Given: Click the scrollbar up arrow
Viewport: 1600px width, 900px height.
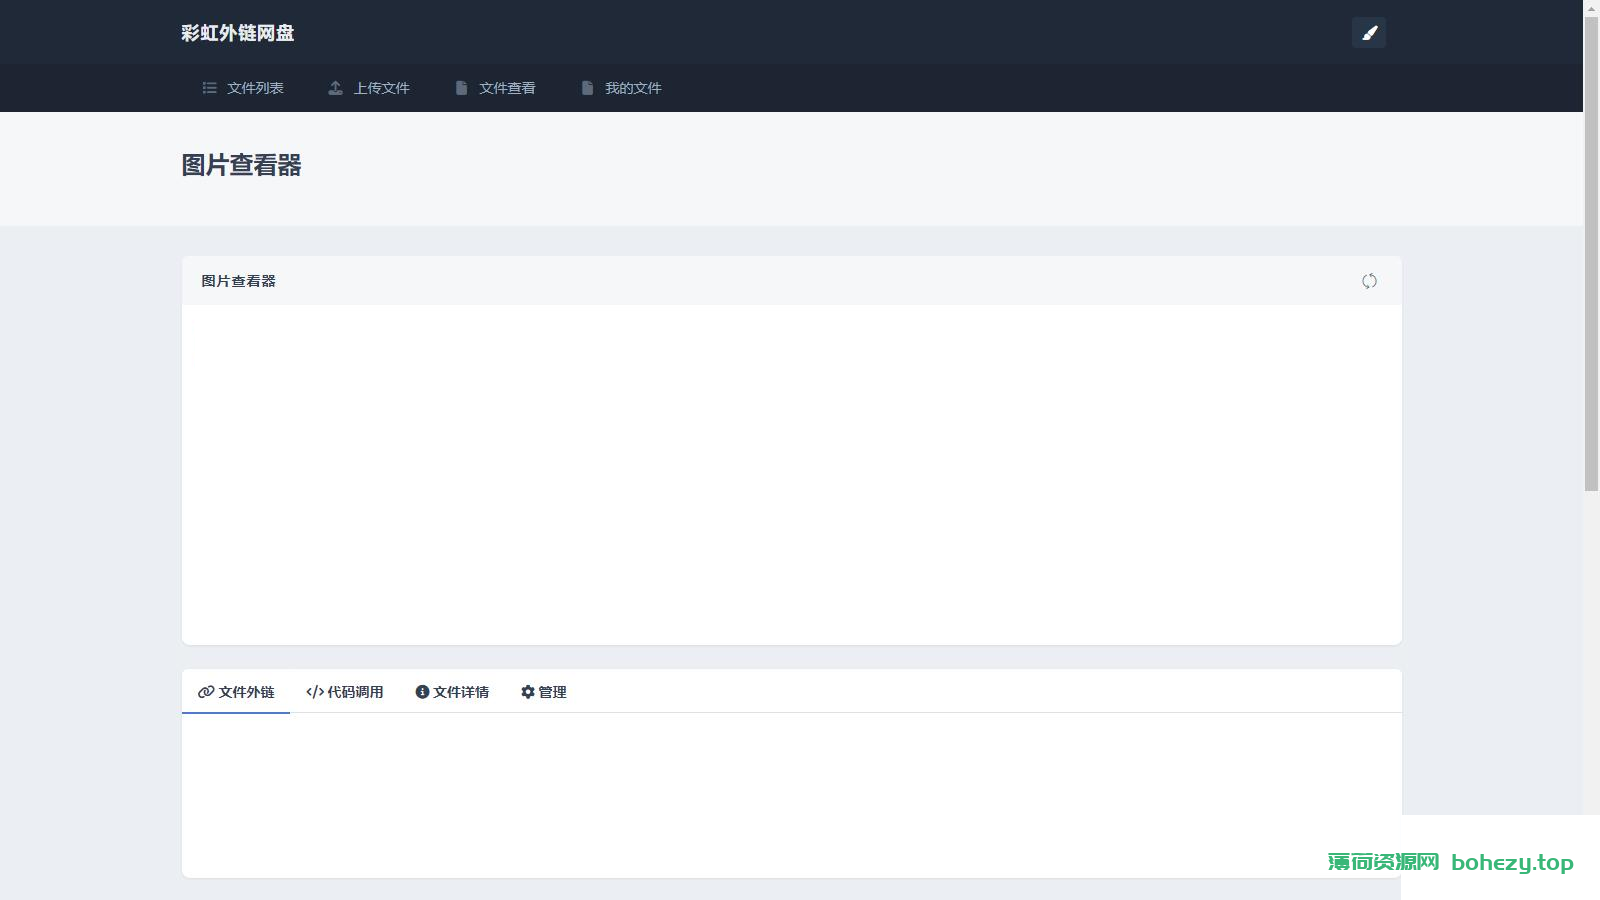Looking at the screenshot, I should coord(1591,8).
